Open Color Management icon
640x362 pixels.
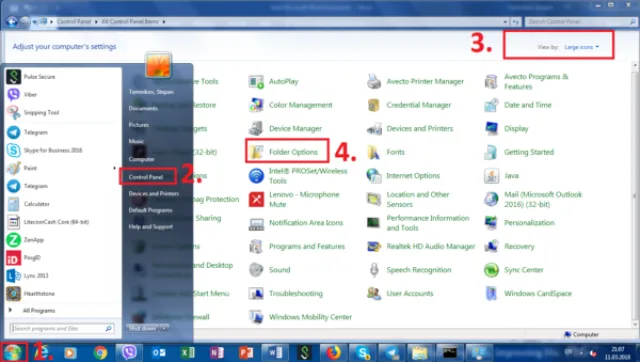click(256, 105)
